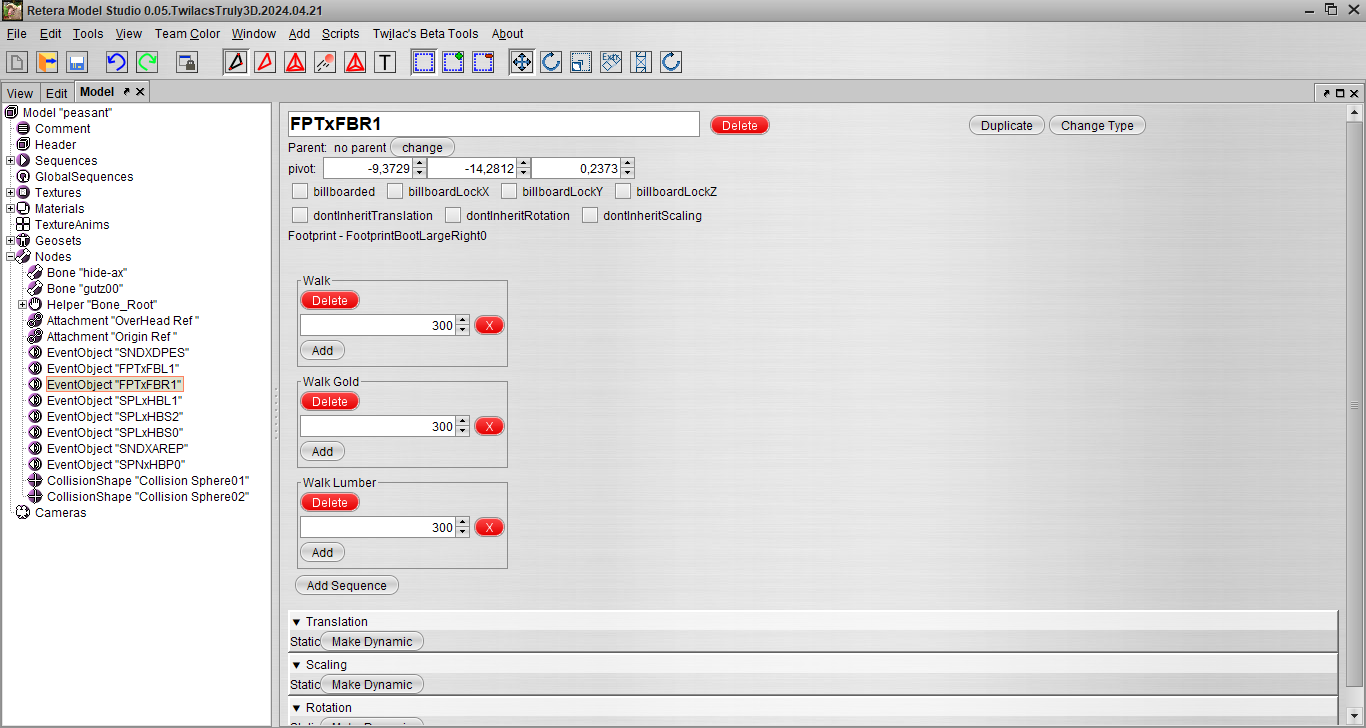Choose the solid red triangle selection mode icon
Viewport: 1366px width, 728px height.
(x=355, y=62)
